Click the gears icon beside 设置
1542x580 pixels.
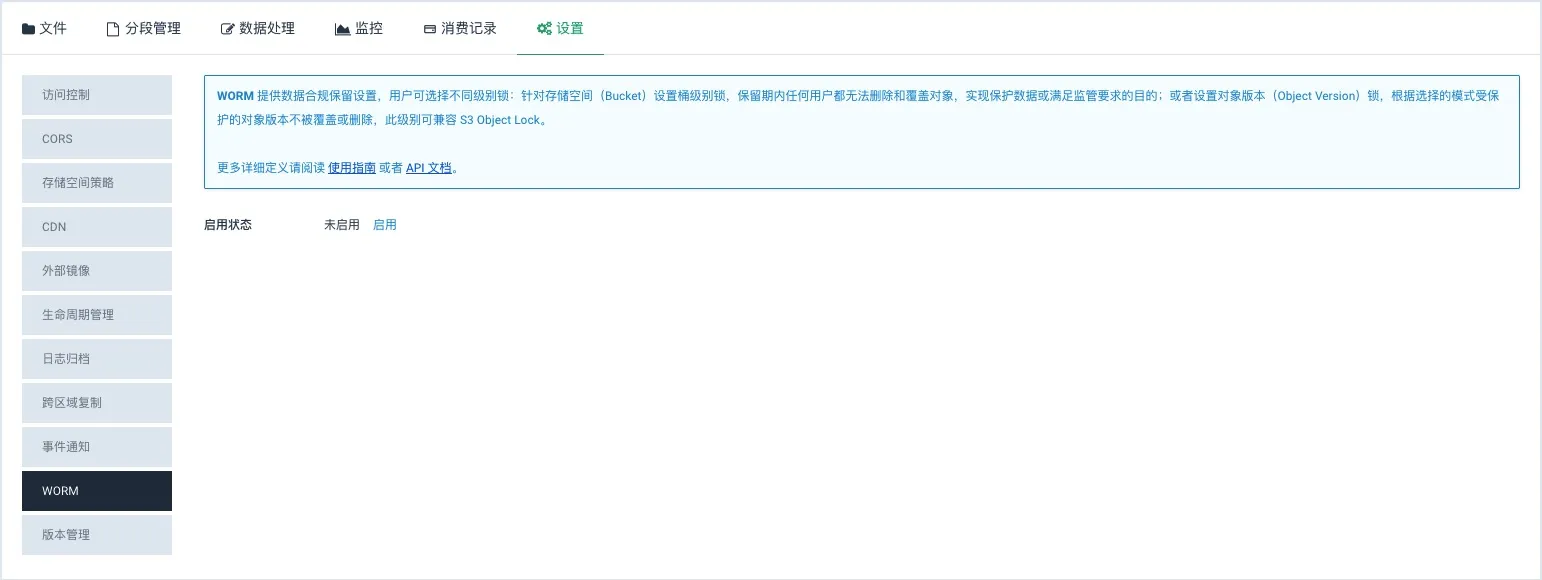click(544, 29)
